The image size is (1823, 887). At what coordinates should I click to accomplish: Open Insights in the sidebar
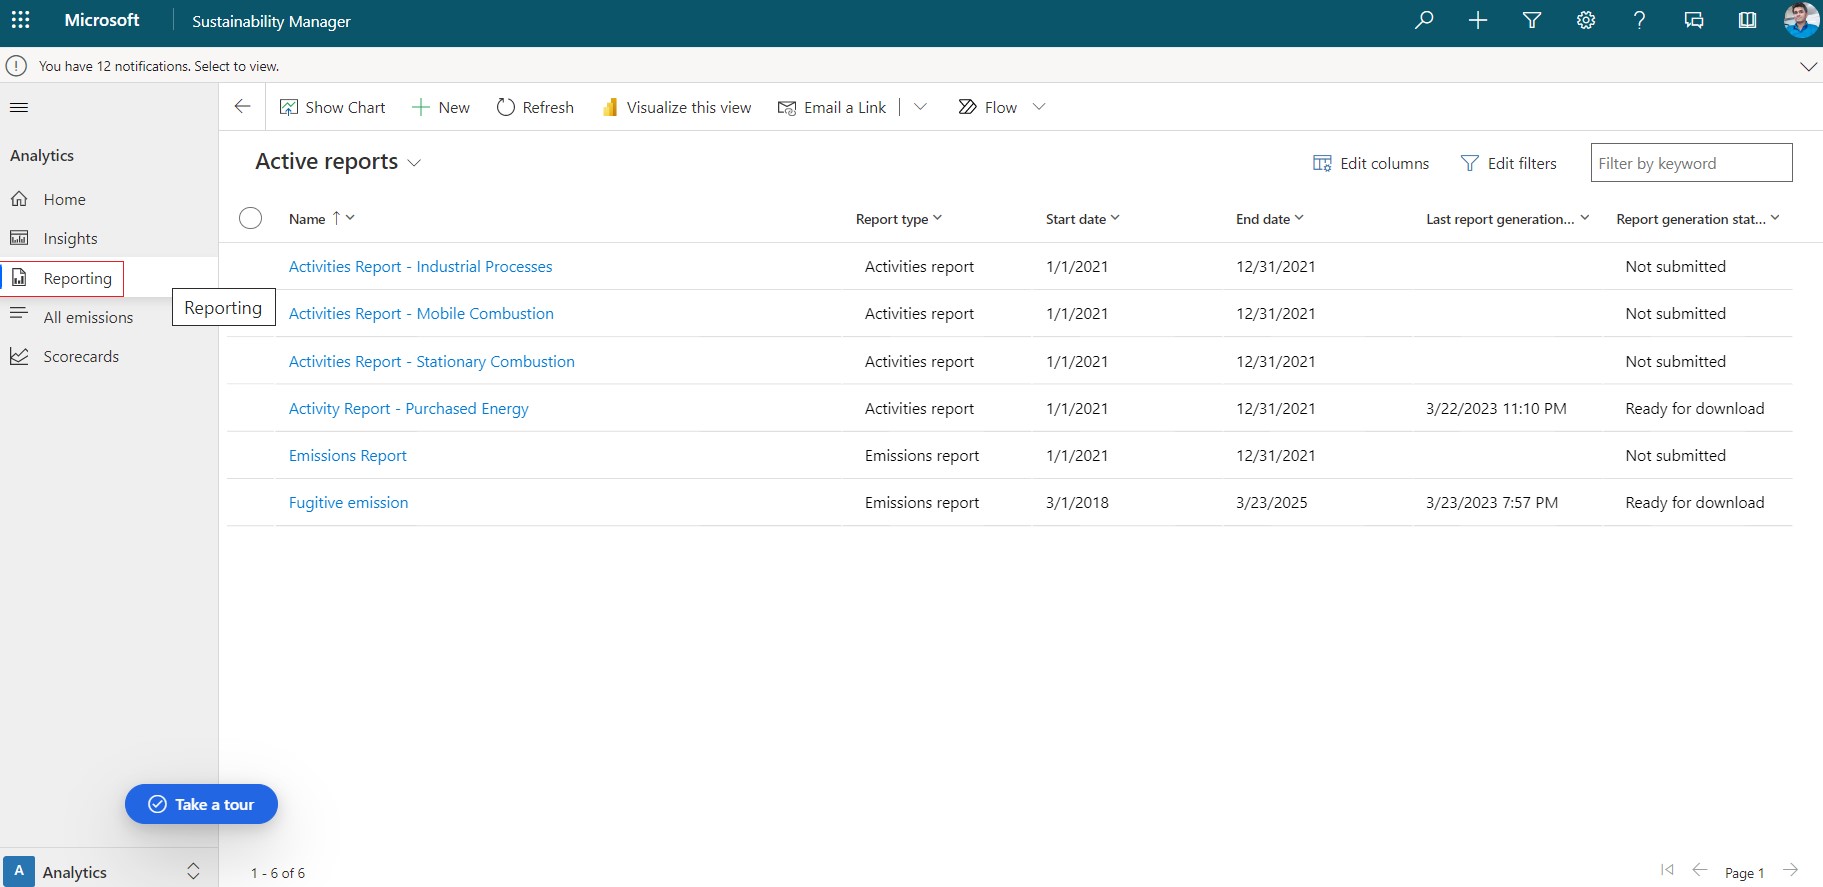[70, 238]
